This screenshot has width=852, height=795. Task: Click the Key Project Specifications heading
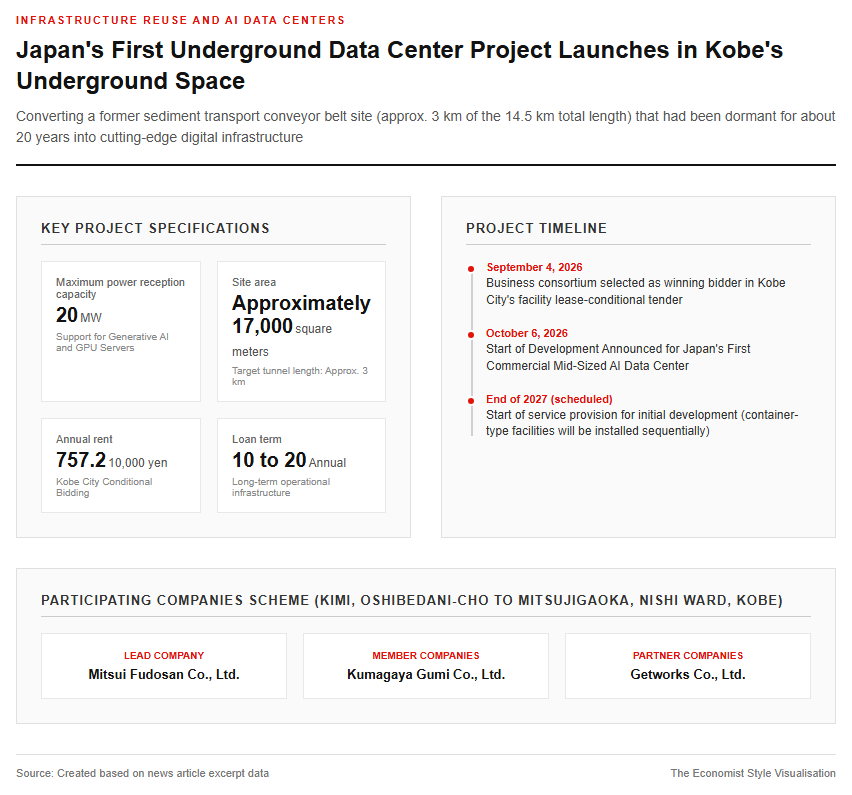tap(155, 228)
